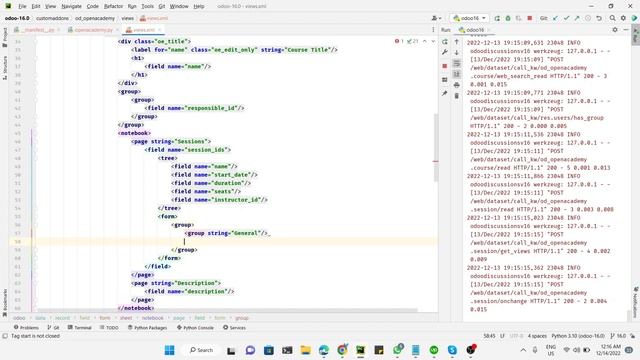Open the Tools menu
The width and height of the screenshot is (640, 360).
click(147, 7)
